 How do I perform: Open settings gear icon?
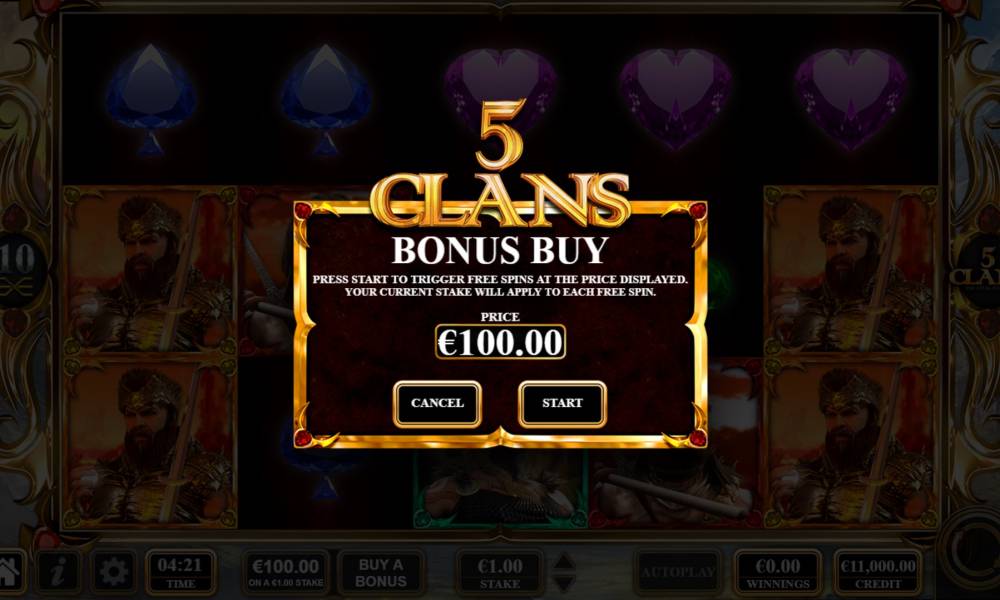[x=114, y=572]
